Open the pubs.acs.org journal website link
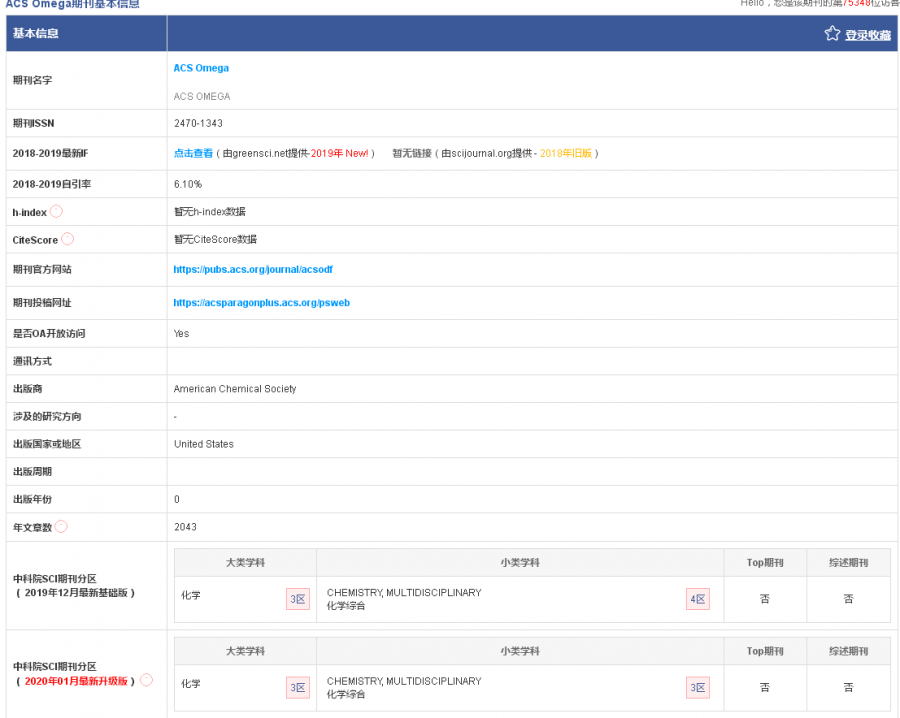Image resolution: width=900 pixels, height=718 pixels. [x=253, y=270]
